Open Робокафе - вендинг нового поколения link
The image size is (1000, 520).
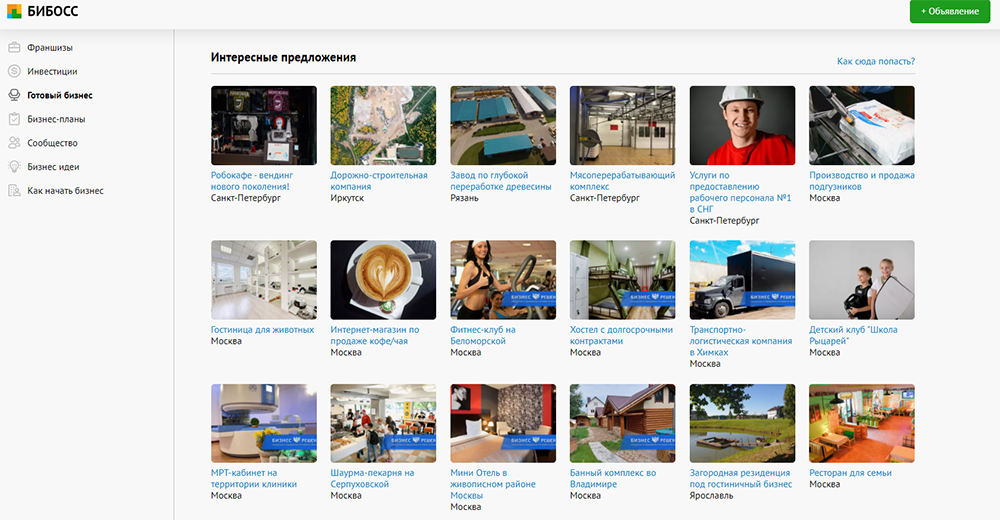point(252,181)
